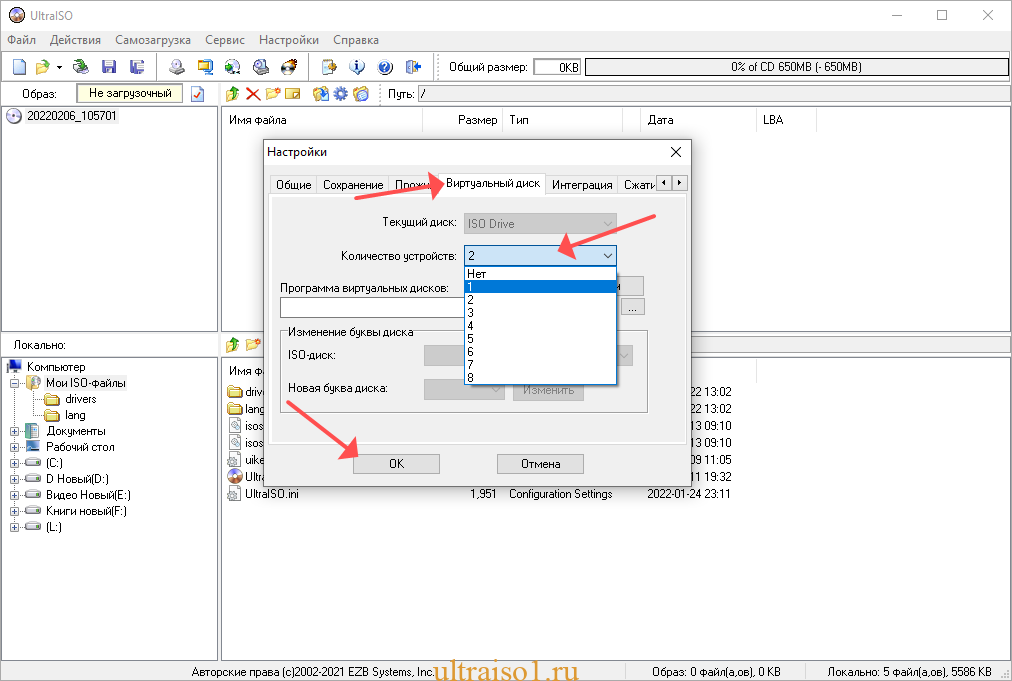
Task: Expand the Open icon's dropdown arrow
Action: coord(59,67)
